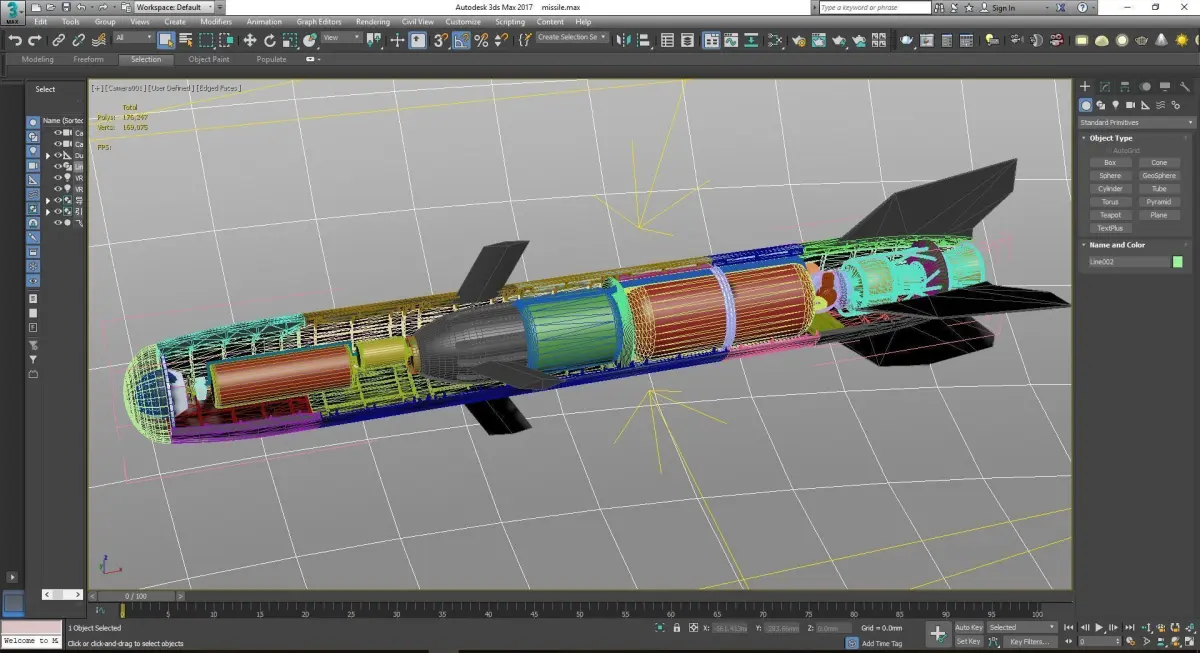1200x653 pixels.
Task: Click the Align tool icon
Action: point(644,40)
